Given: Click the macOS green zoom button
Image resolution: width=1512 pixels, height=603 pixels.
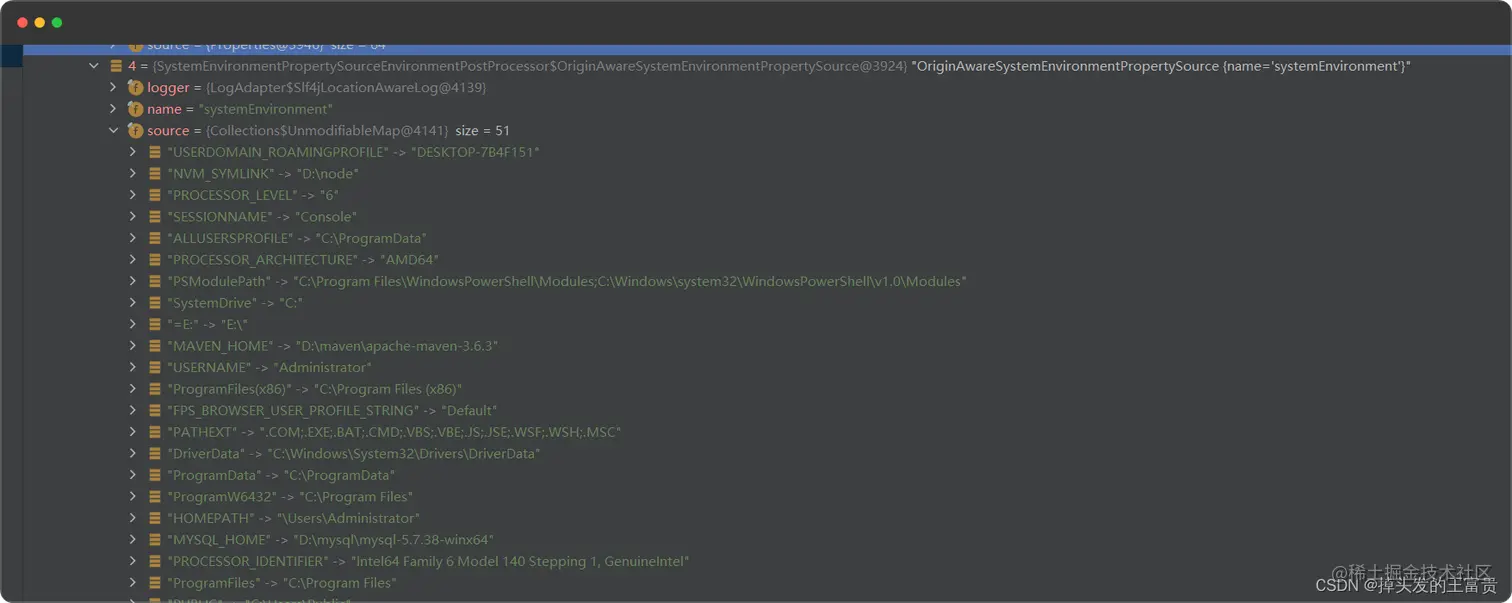Looking at the screenshot, I should click(x=56, y=20).
